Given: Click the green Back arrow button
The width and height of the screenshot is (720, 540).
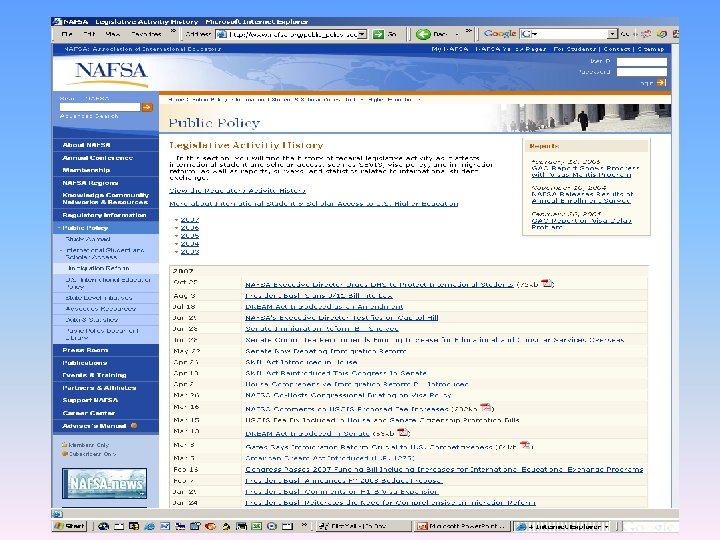Looking at the screenshot, I should click(x=423, y=34).
